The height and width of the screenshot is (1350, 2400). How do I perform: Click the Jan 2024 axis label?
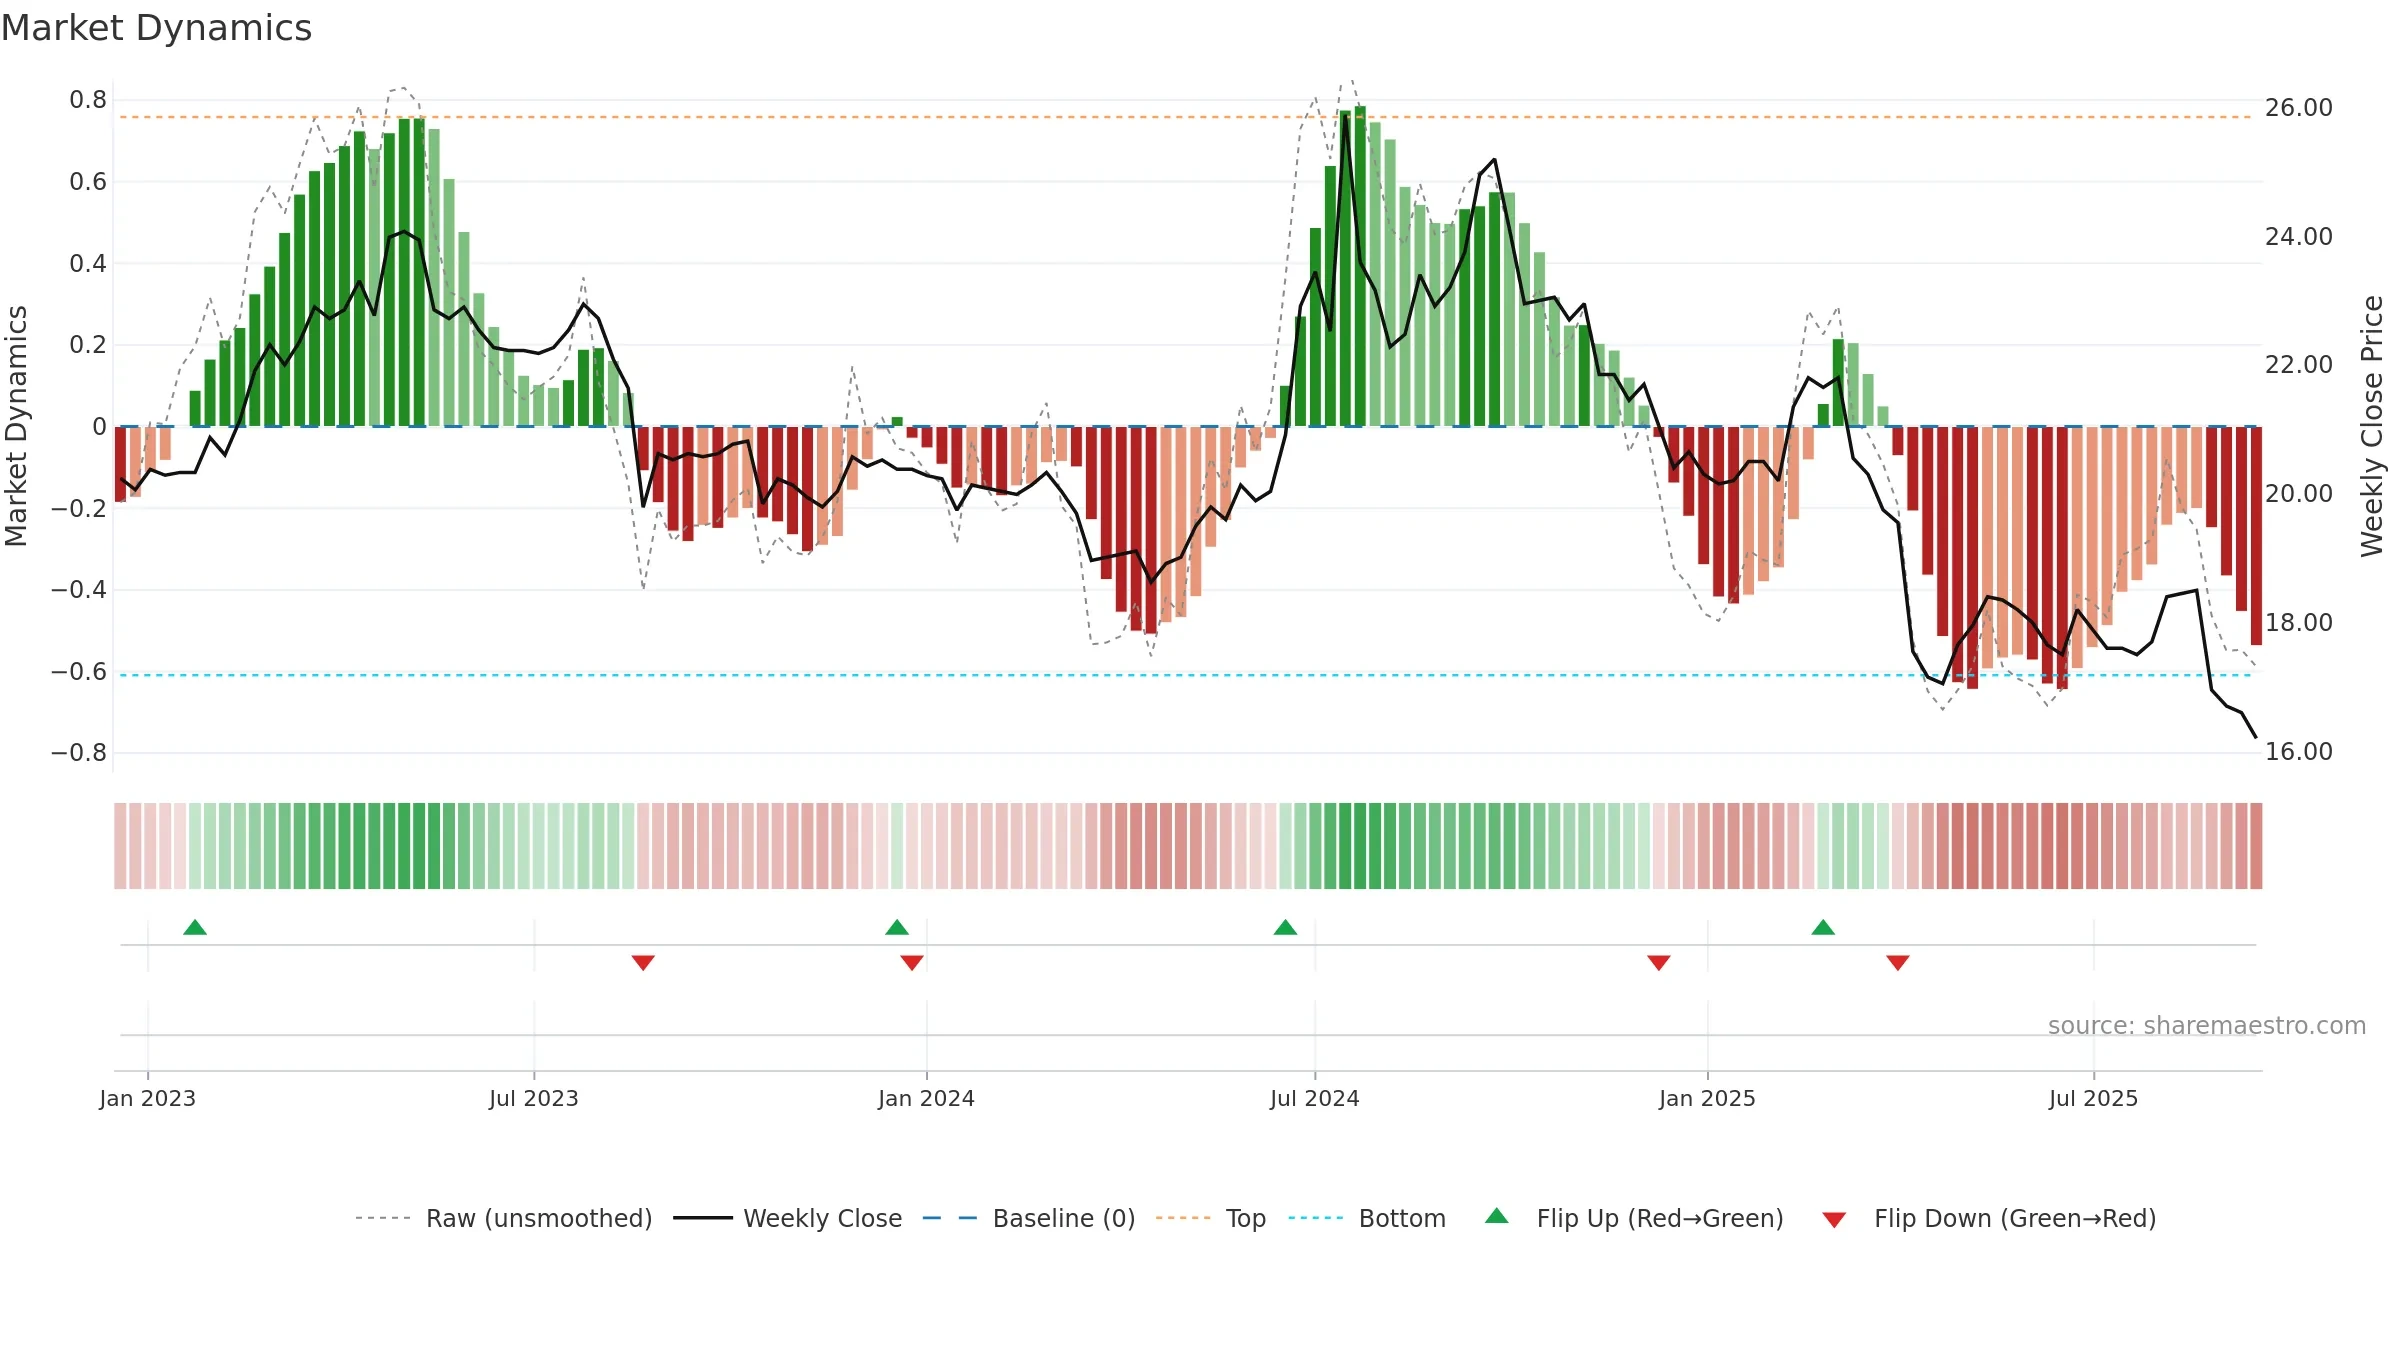coord(926,1098)
